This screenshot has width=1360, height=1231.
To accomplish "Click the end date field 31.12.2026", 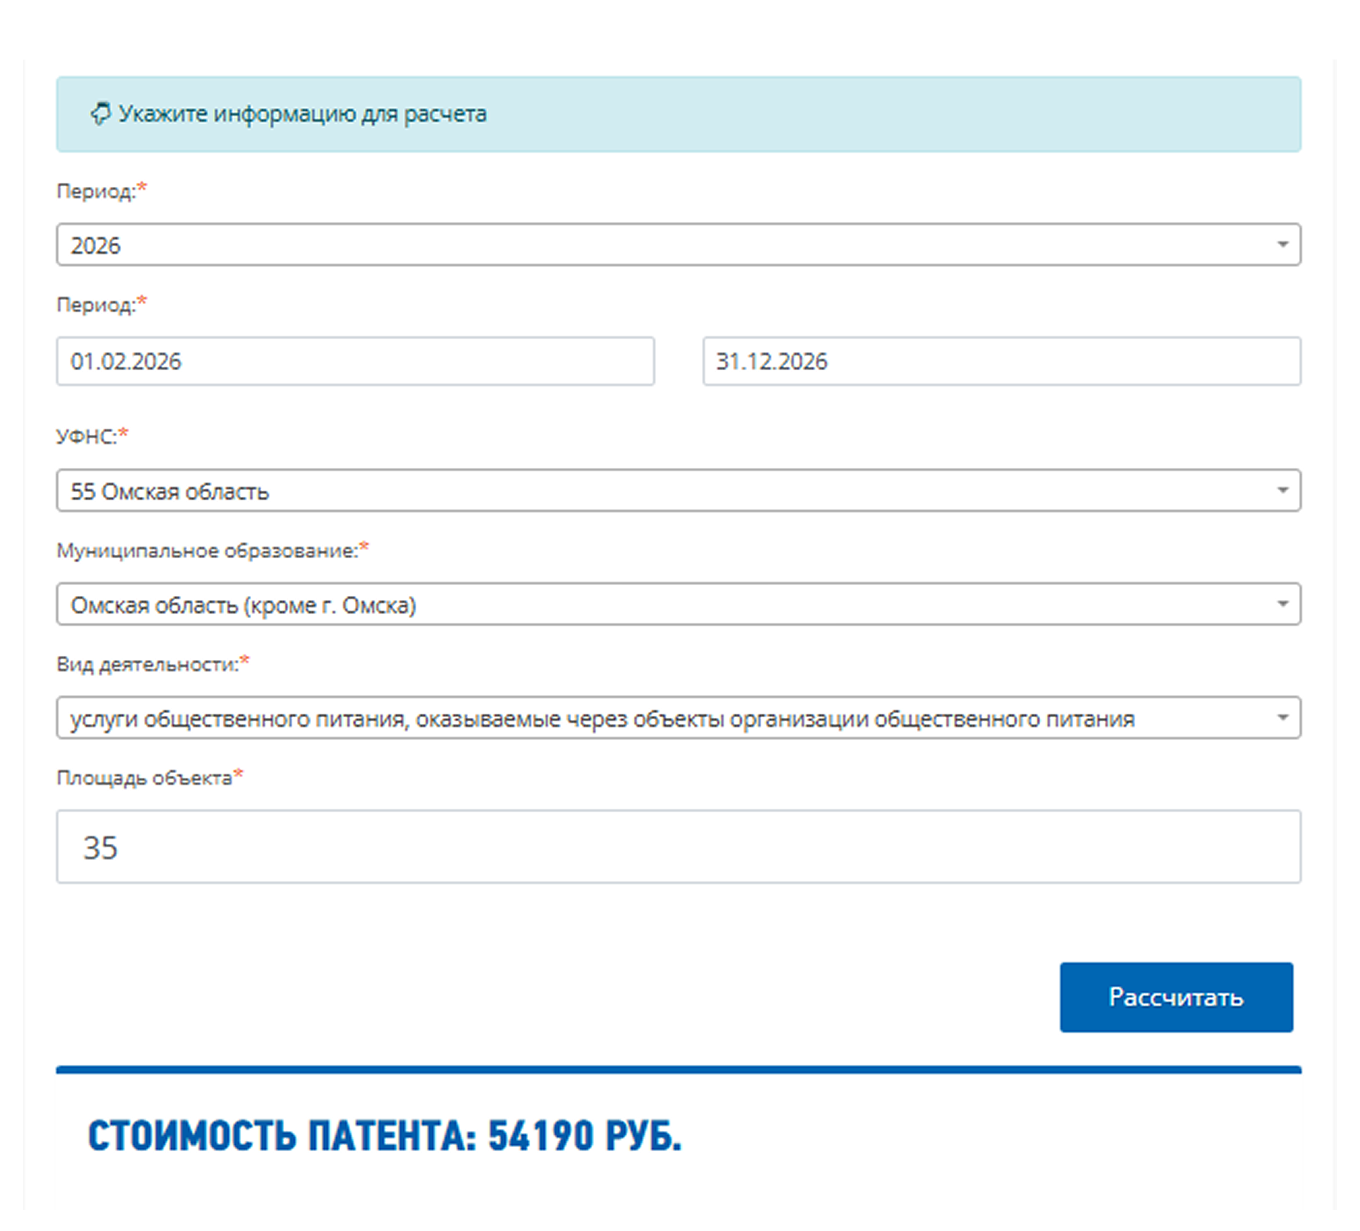I will tap(1000, 362).
